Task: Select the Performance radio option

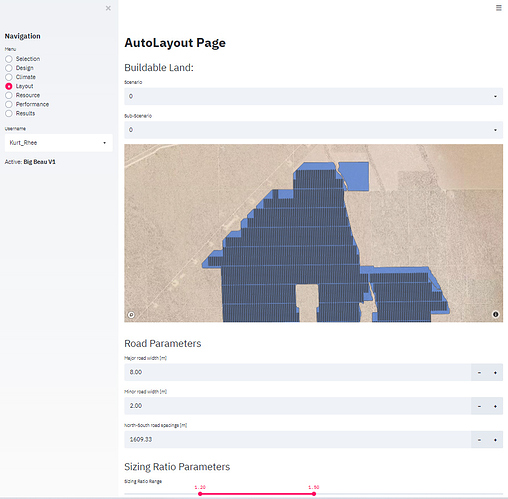Action: click(x=9, y=104)
